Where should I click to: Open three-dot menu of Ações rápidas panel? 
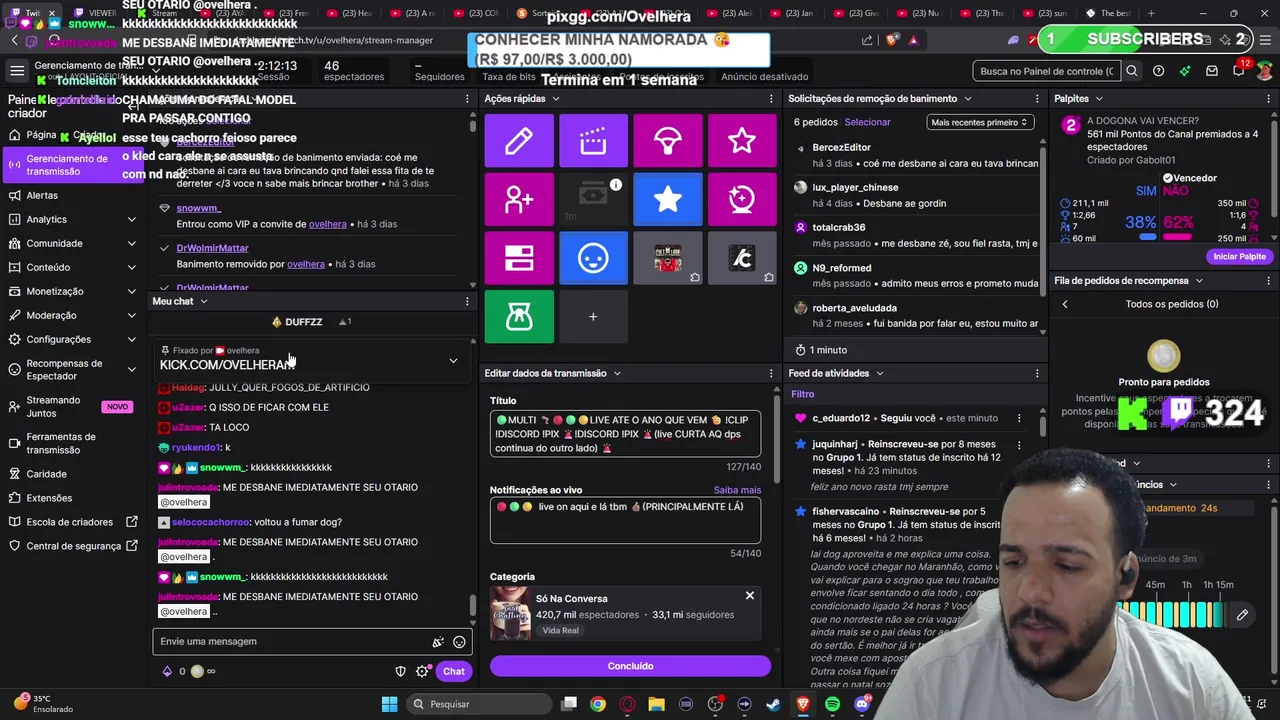[771, 99]
